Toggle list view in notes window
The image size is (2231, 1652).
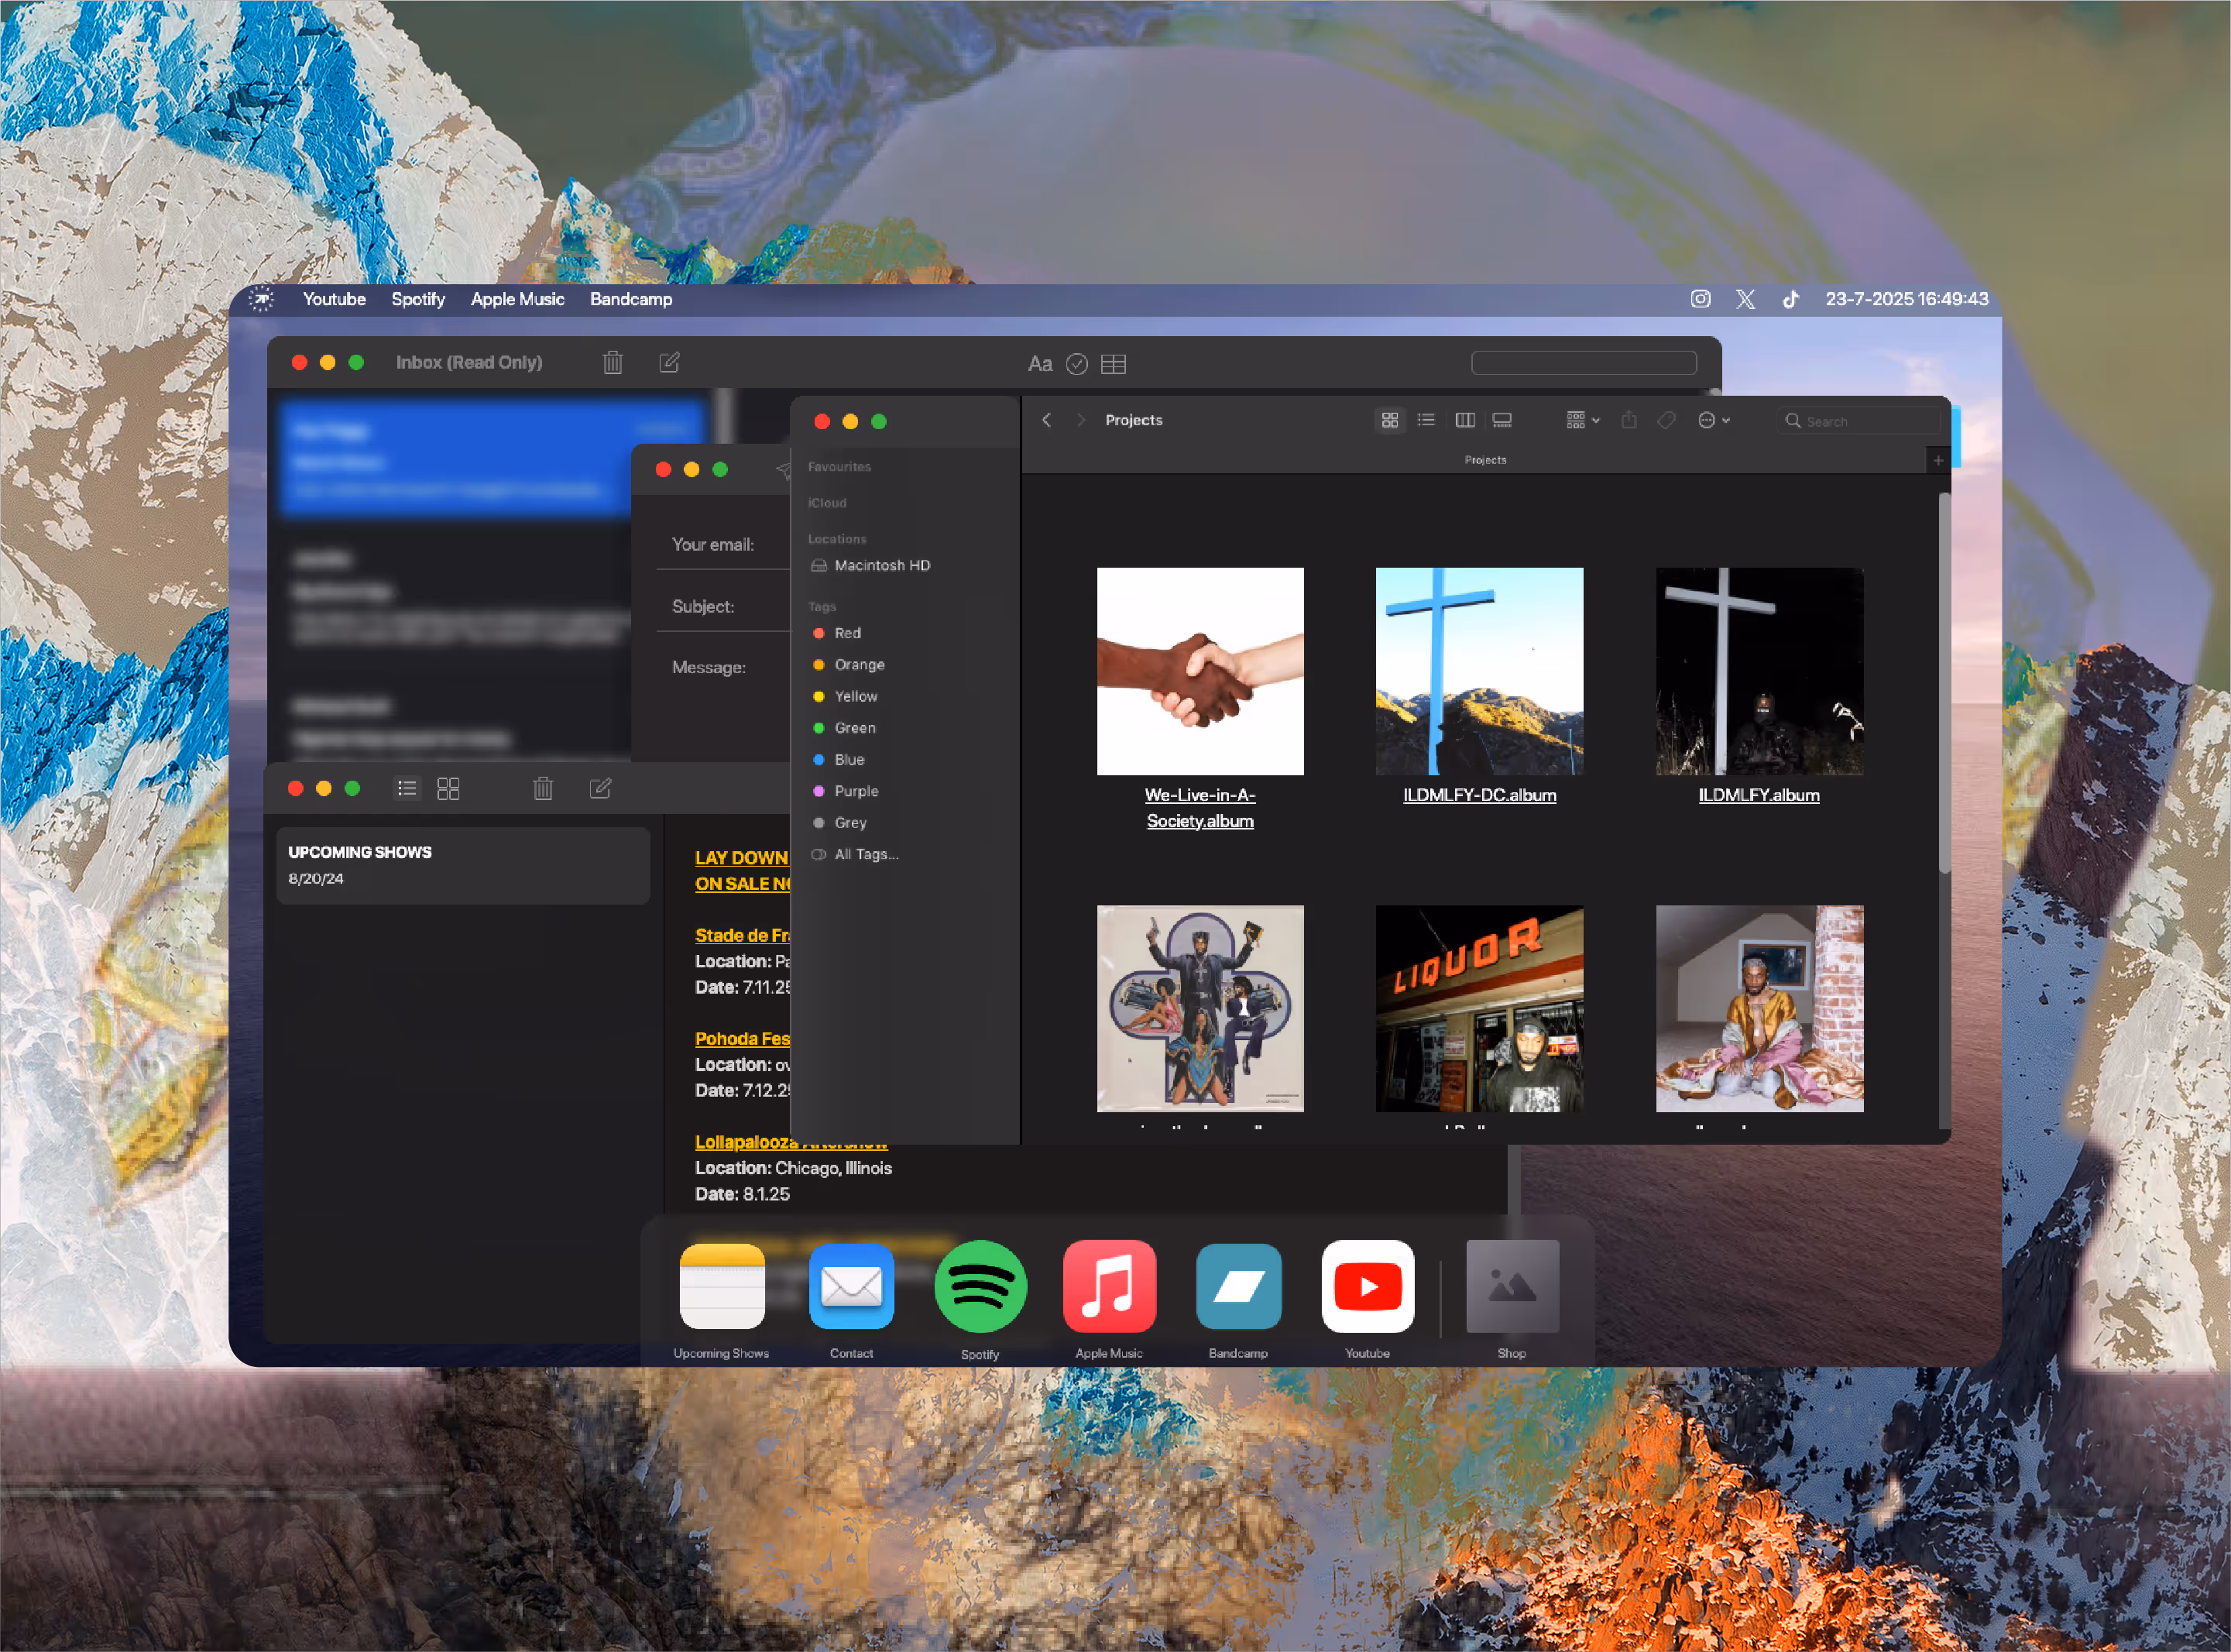[x=407, y=789]
